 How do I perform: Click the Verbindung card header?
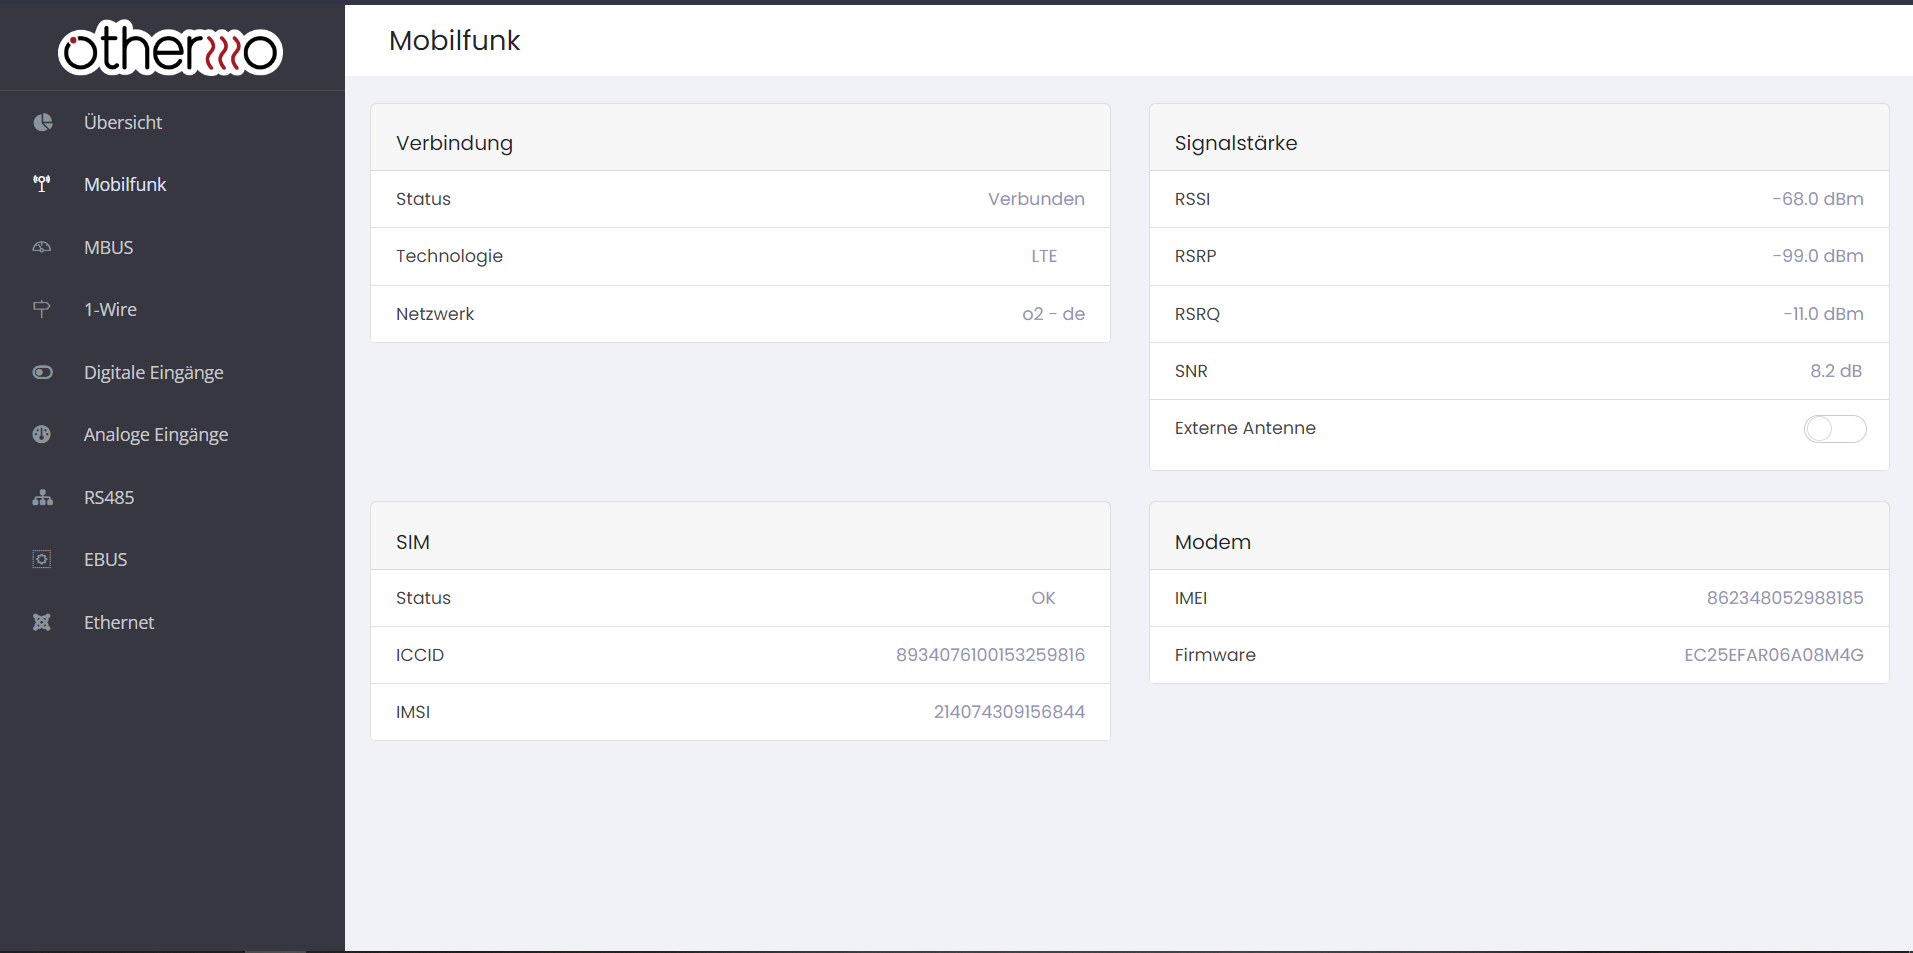click(x=740, y=138)
